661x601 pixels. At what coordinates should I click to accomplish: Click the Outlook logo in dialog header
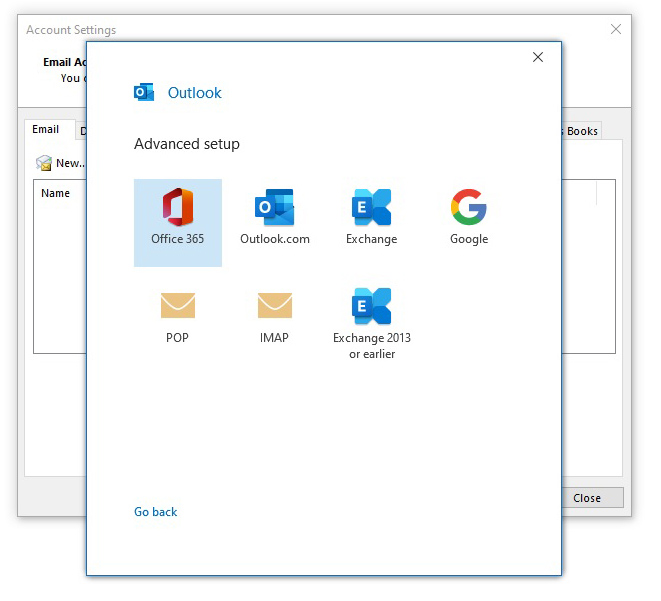point(144,92)
